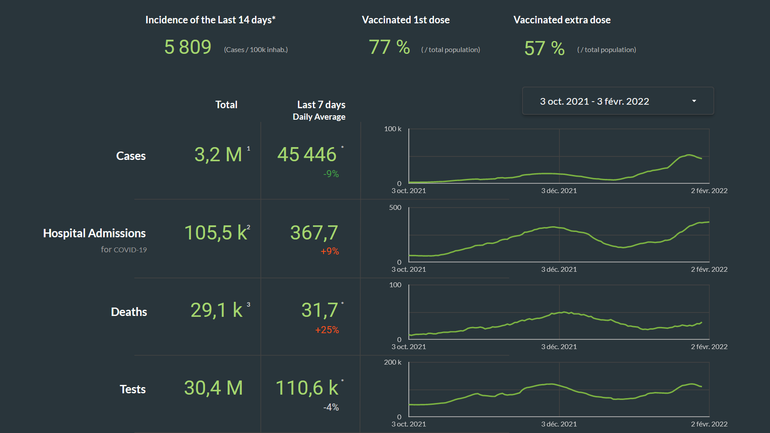Click the 31,7 daily deaths average

(319, 310)
